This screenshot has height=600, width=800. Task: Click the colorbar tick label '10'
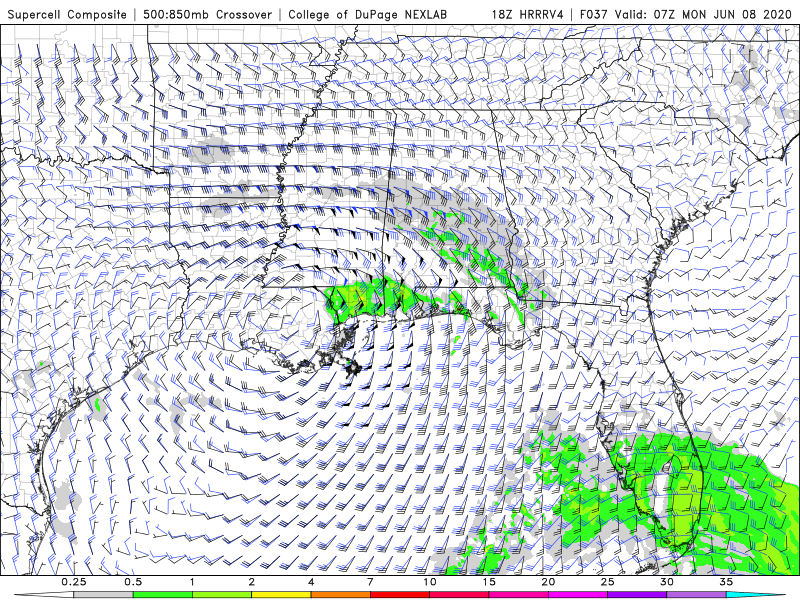click(430, 582)
